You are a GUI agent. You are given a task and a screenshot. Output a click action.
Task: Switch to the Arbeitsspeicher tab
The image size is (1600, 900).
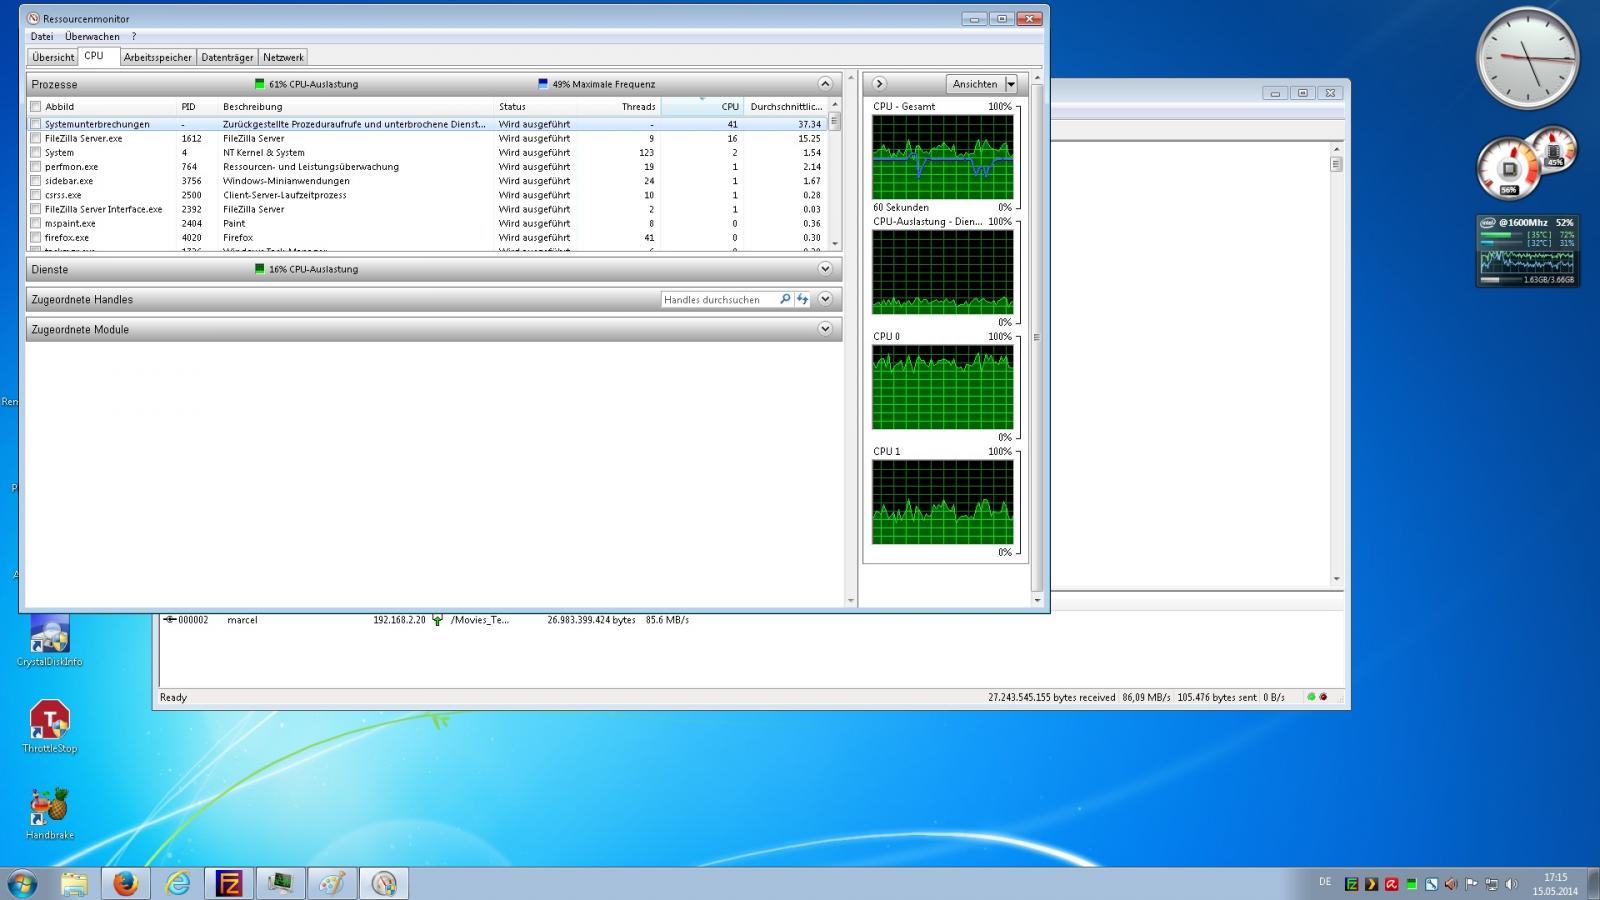[158, 57]
